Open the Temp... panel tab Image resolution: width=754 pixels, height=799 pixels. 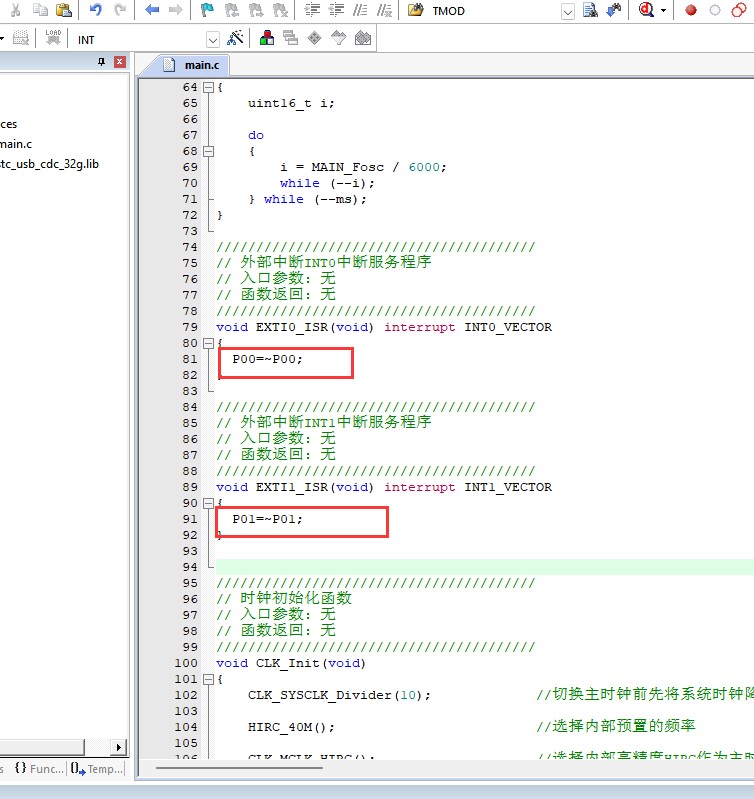coord(96,768)
